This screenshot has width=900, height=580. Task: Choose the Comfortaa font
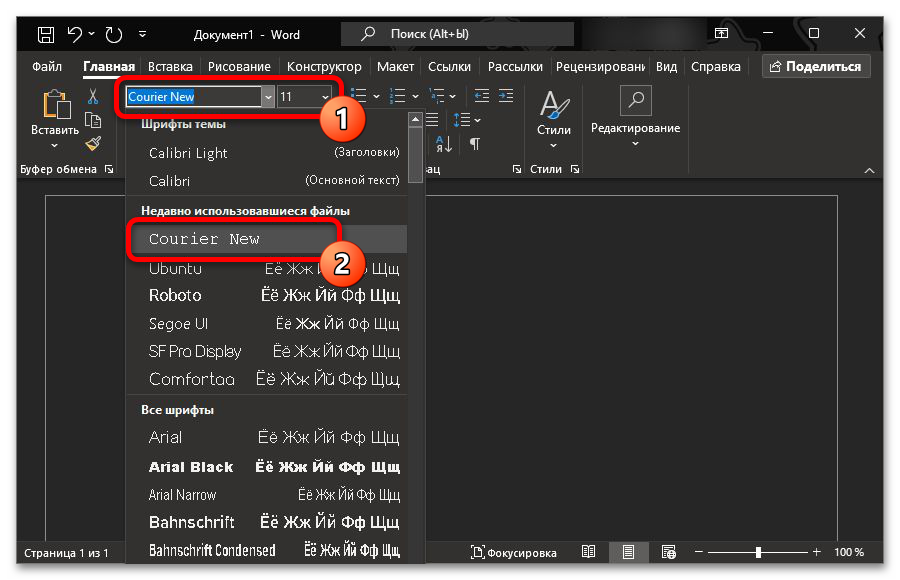tap(266, 379)
